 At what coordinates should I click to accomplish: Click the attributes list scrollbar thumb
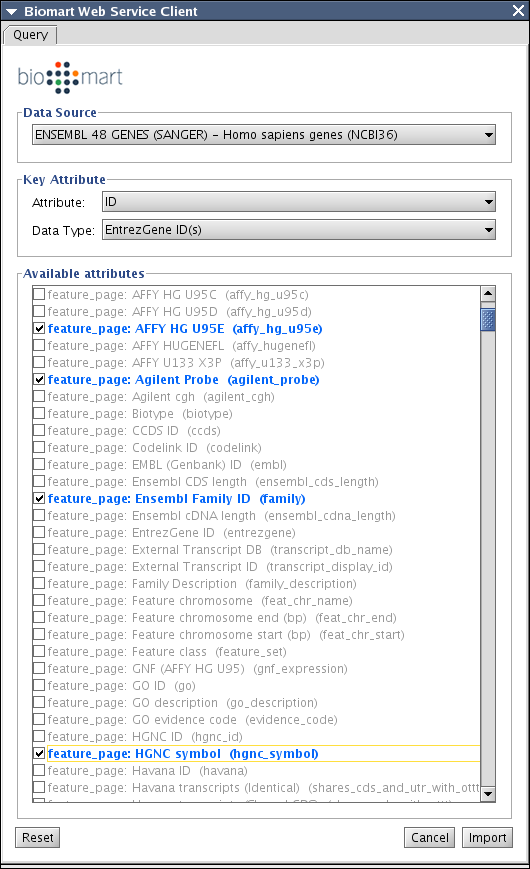coord(488,320)
